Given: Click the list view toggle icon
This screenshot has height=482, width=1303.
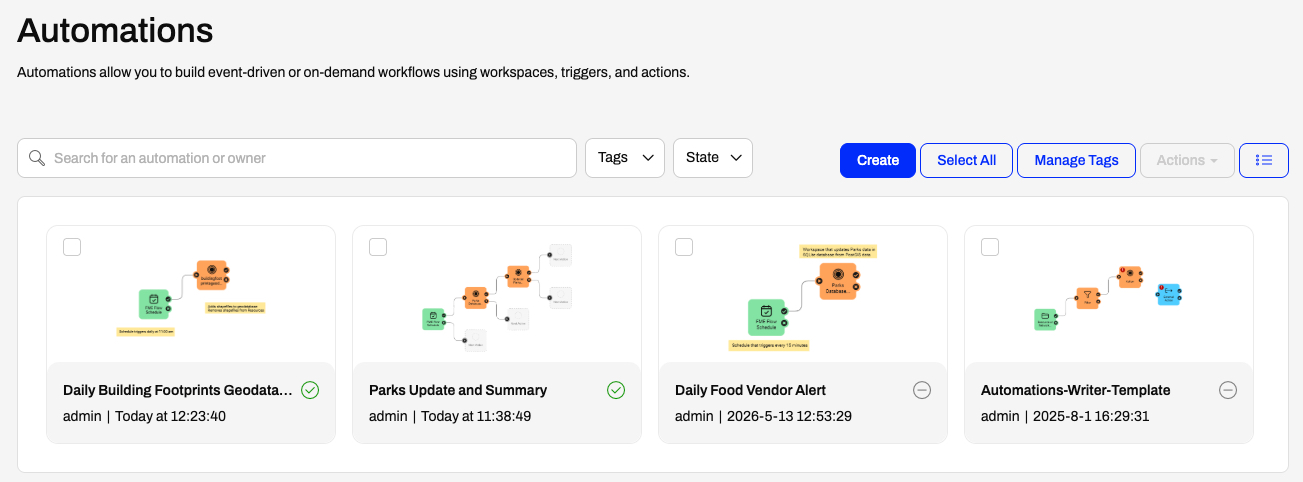Looking at the screenshot, I should click(x=1263, y=160).
